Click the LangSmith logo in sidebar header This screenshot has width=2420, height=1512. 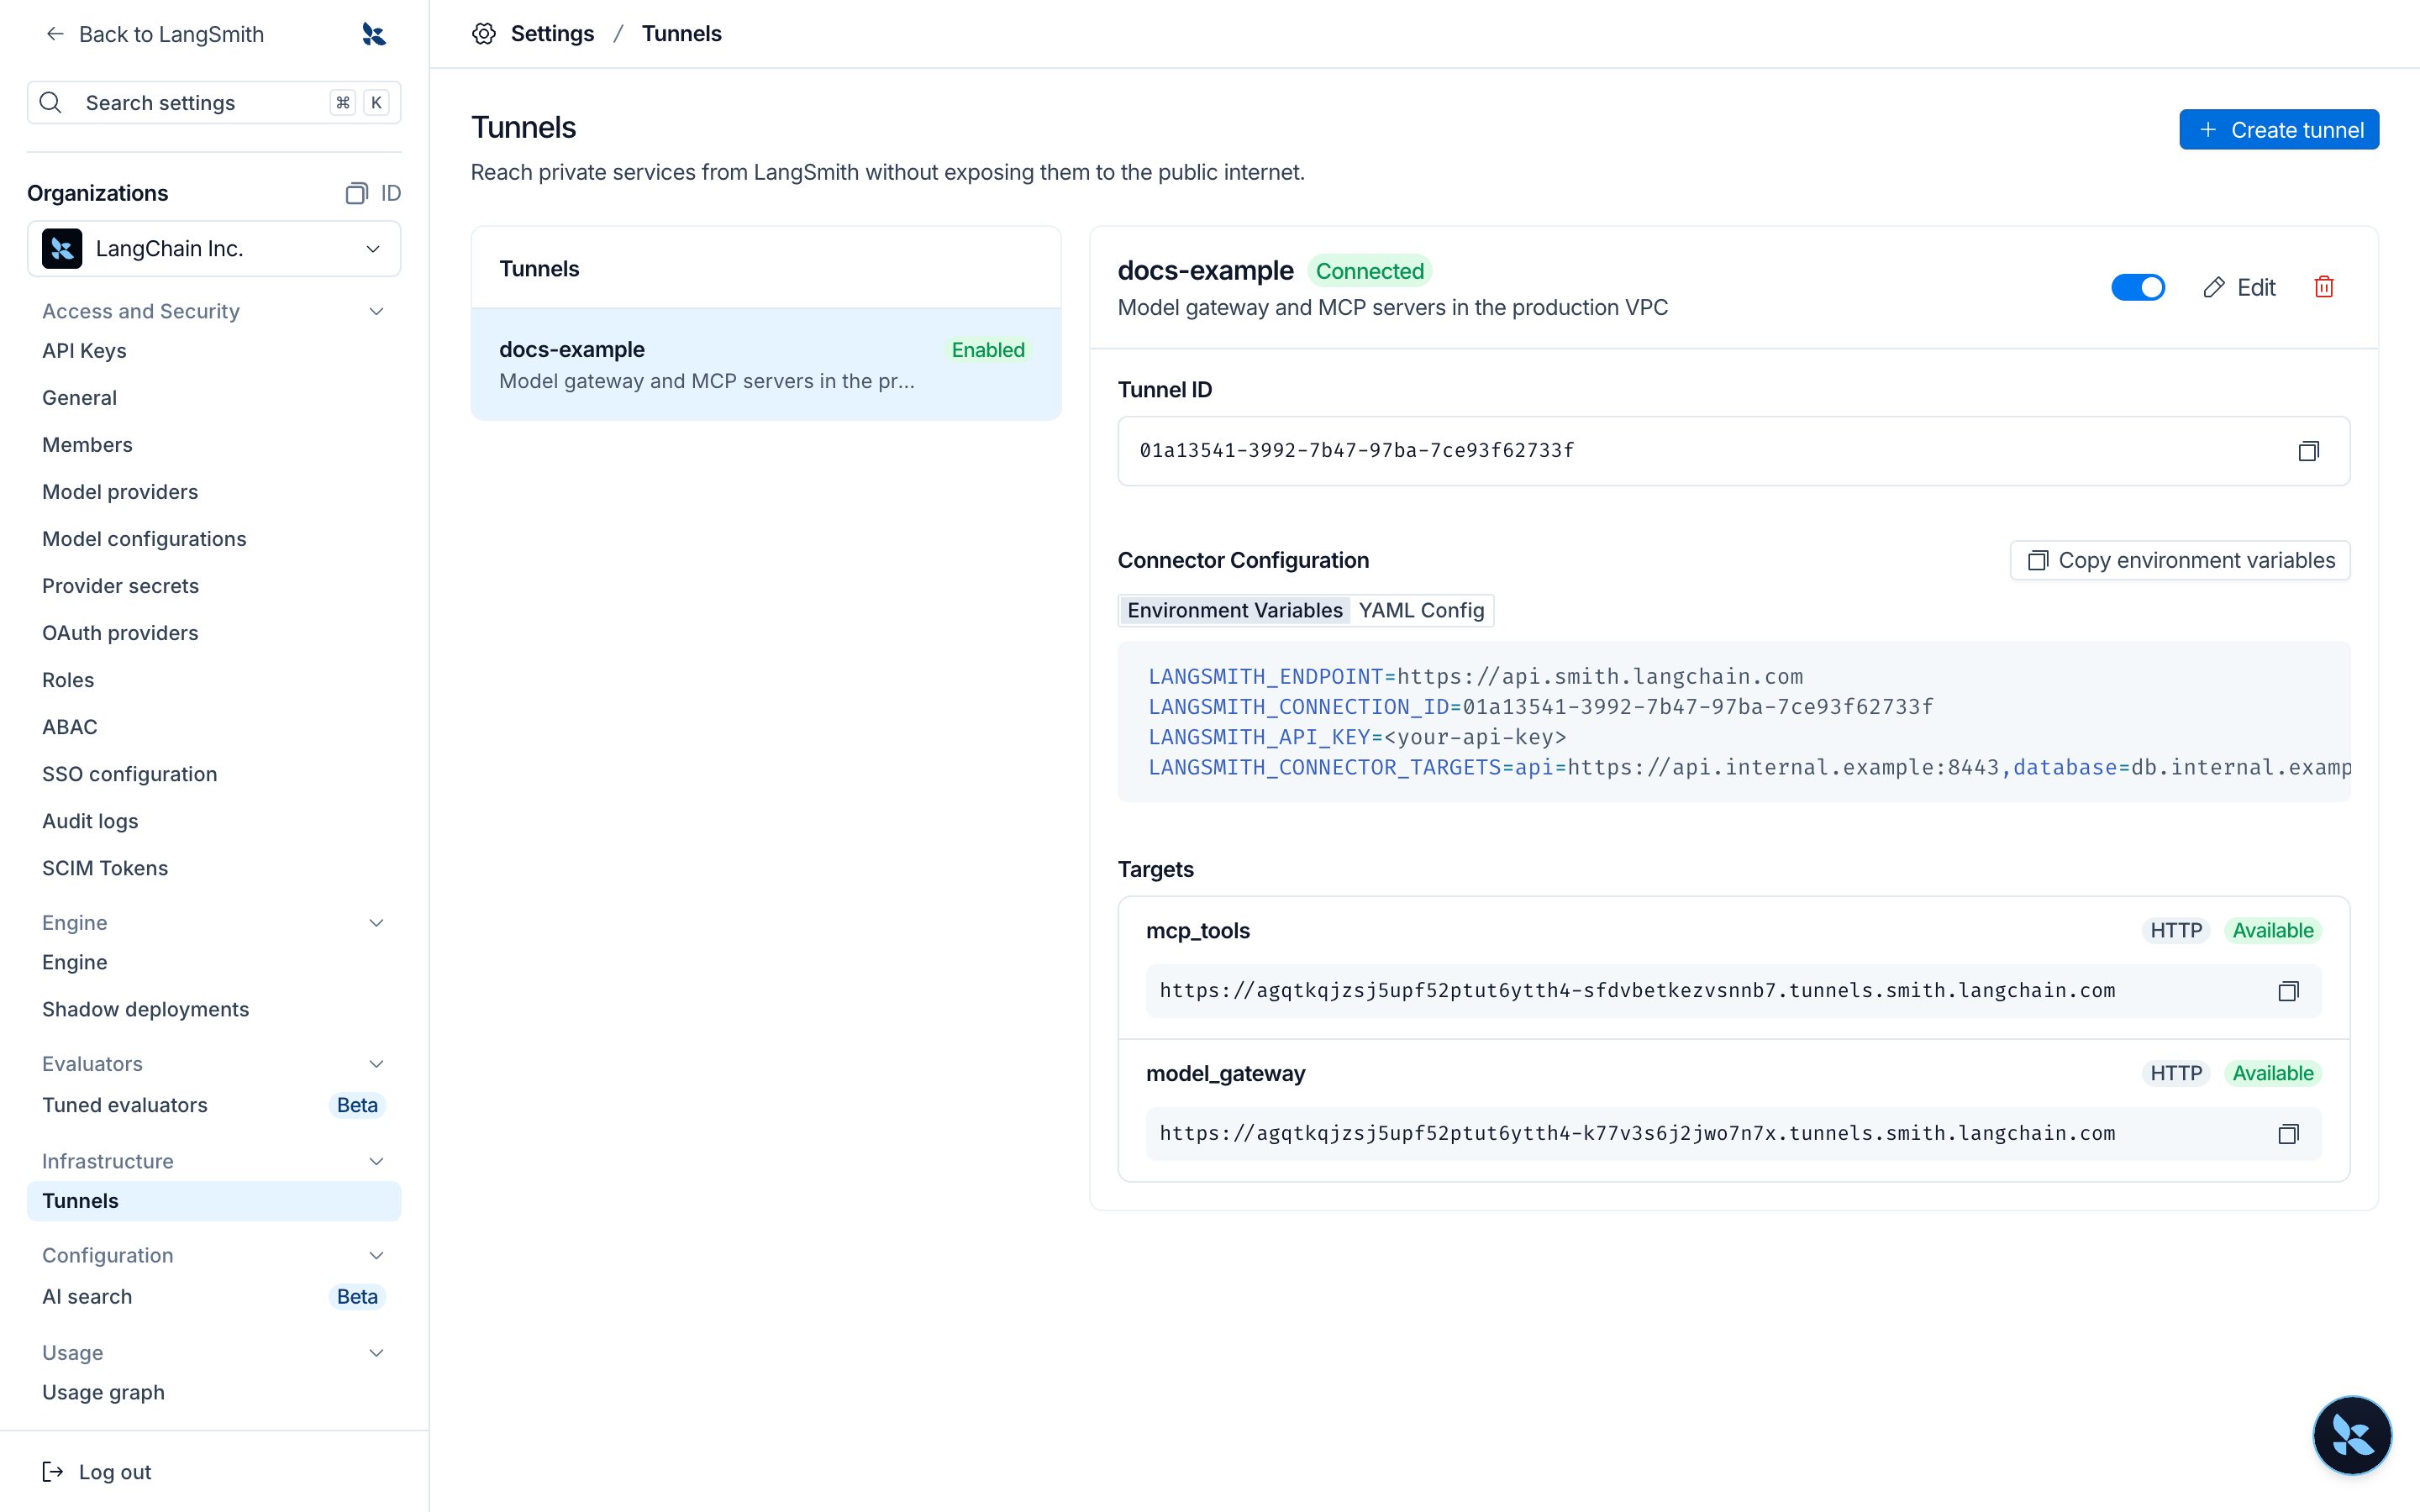374,34
